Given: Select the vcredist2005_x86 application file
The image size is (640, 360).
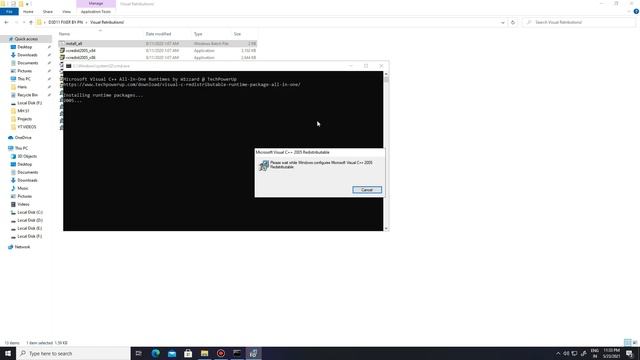Looking at the screenshot, I should 158,58.
